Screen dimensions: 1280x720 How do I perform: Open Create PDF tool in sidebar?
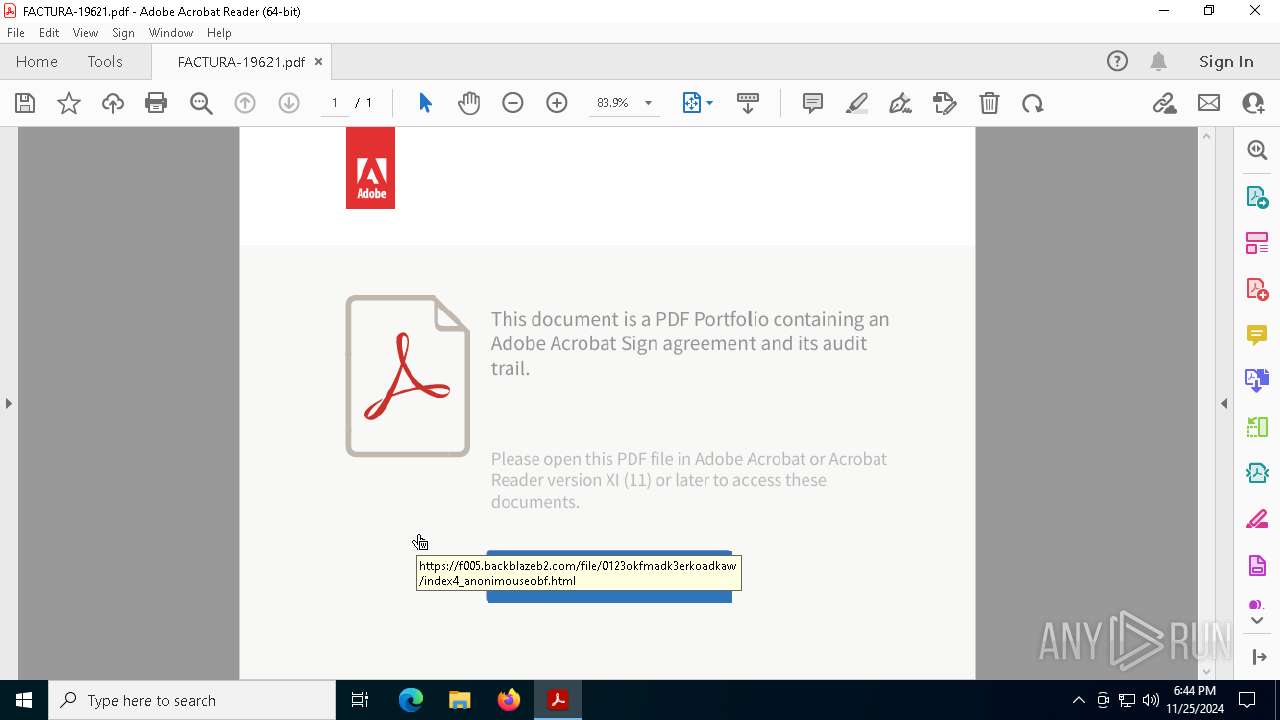pyautogui.click(x=1257, y=289)
